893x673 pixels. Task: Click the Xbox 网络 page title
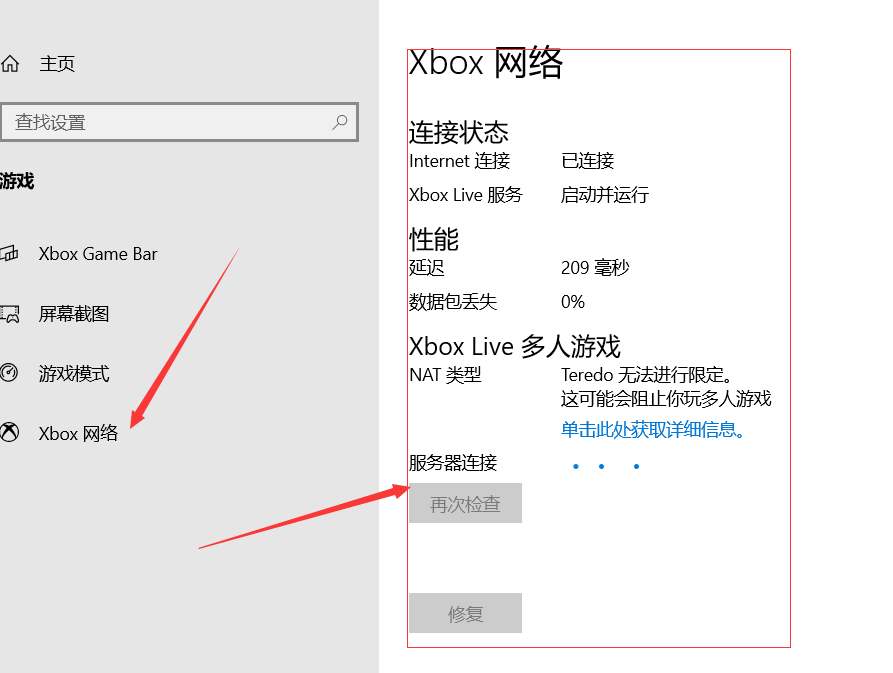486,63
